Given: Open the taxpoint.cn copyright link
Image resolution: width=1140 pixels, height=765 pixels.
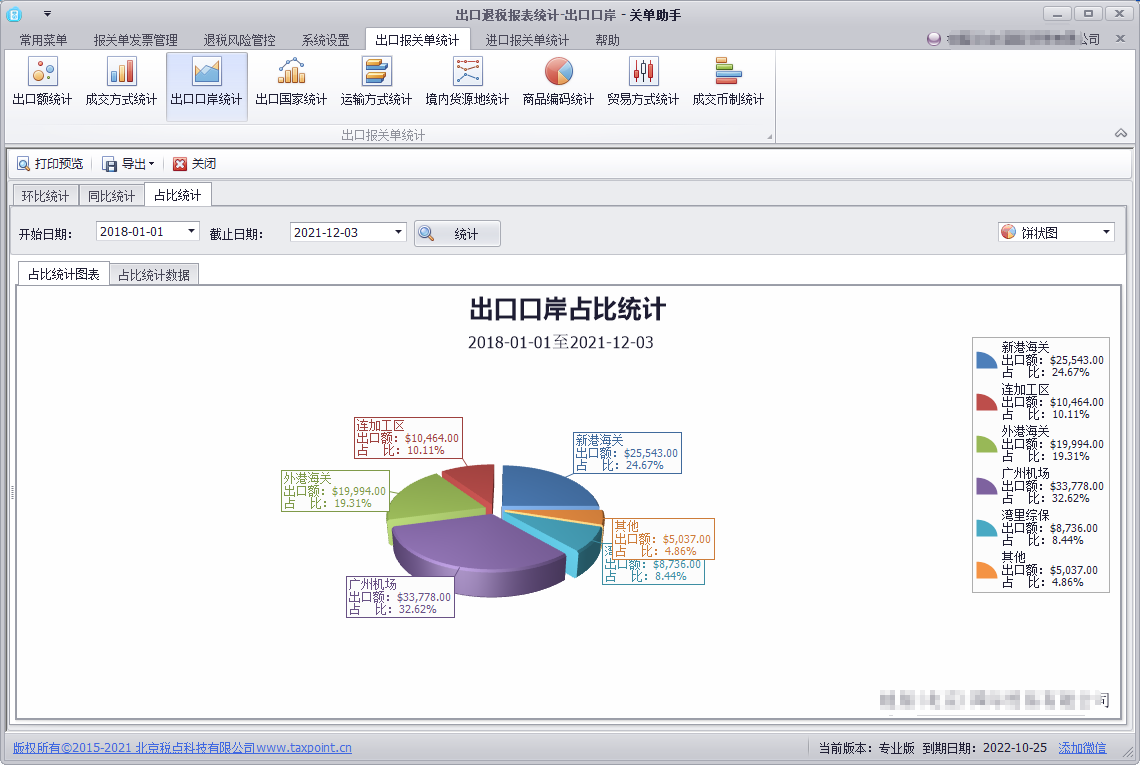Looking at the screenshot, I should tap(182, 748).
